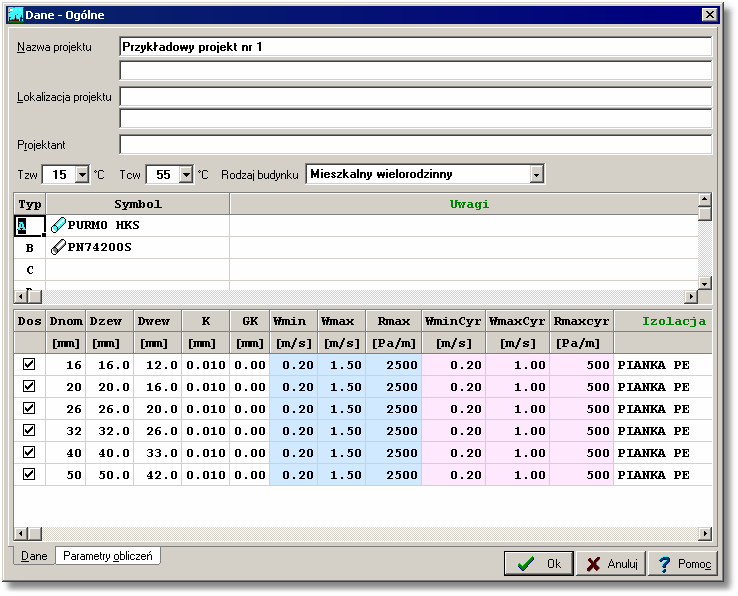Screen dimensions: 738x596
Task: Open the Tzw temperature dropdown
Action: [82, 175]
